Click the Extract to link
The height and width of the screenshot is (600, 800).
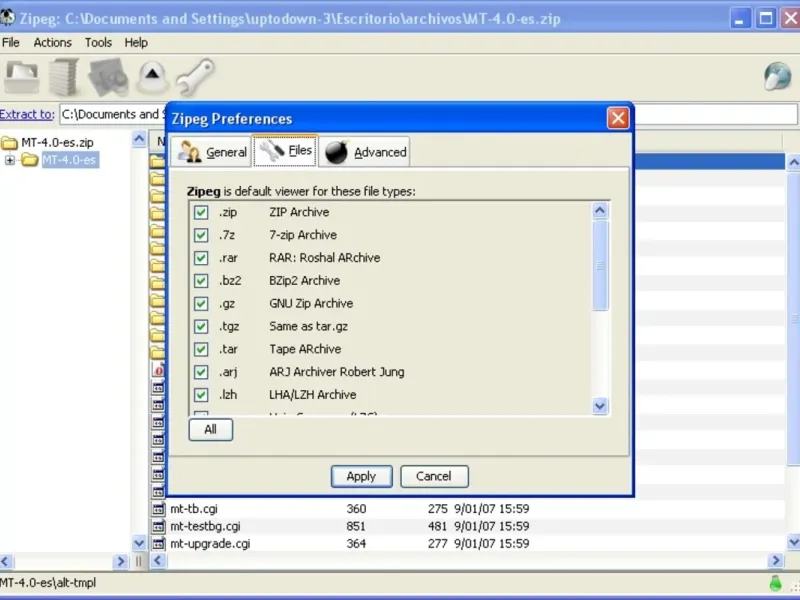[27, 114]
